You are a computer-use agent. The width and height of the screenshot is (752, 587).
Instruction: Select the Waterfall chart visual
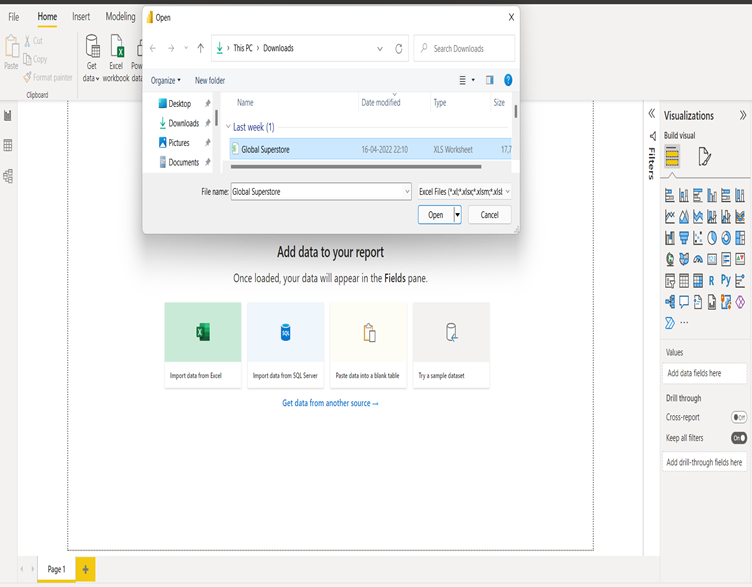[670, 238]
